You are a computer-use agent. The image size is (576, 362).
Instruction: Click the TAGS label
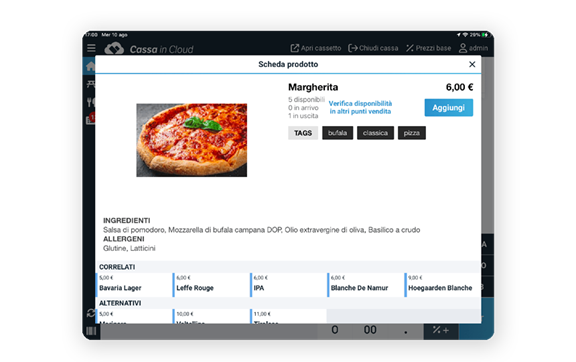click(x=303, y=133)
